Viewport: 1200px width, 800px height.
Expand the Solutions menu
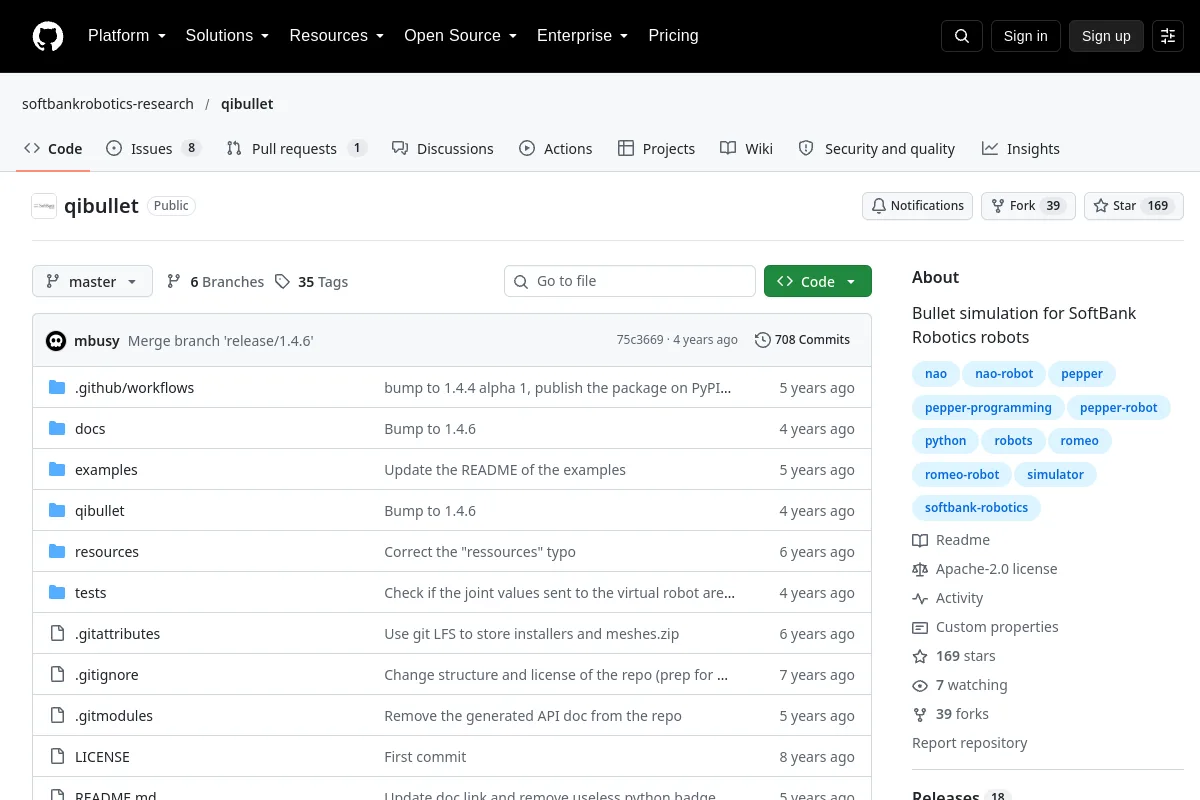point(227,36)
